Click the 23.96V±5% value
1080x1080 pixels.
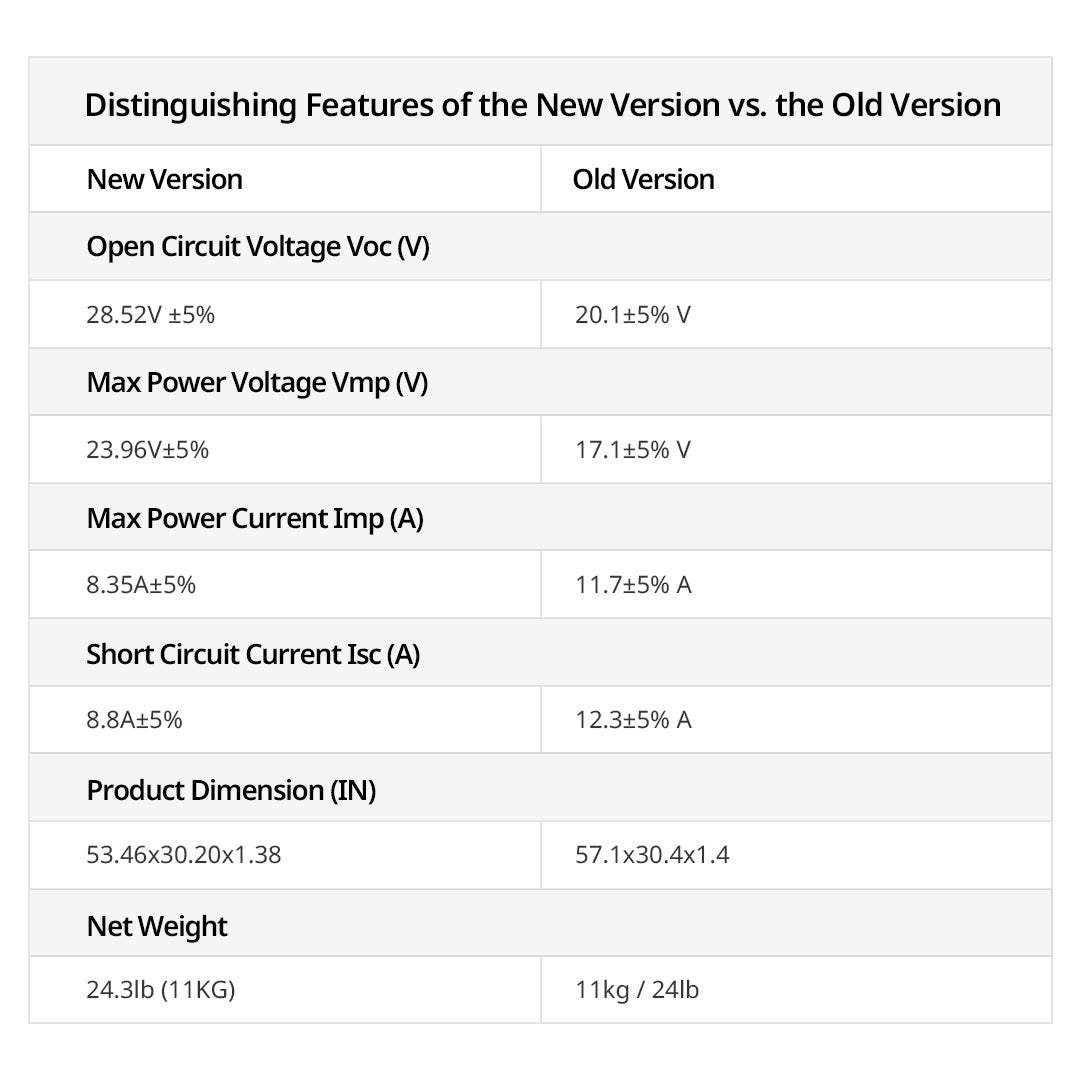click(148, 450)
